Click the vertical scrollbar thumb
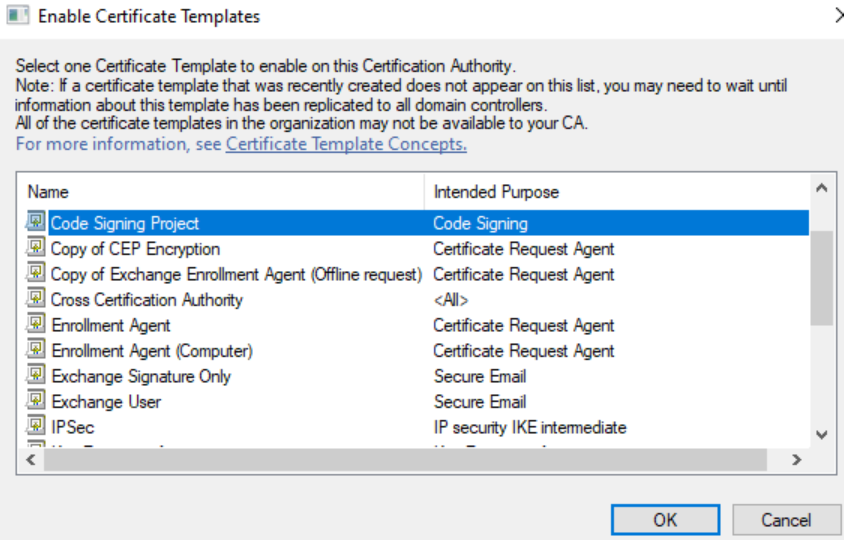Screen dimensions: 844x540 (821, 277)
